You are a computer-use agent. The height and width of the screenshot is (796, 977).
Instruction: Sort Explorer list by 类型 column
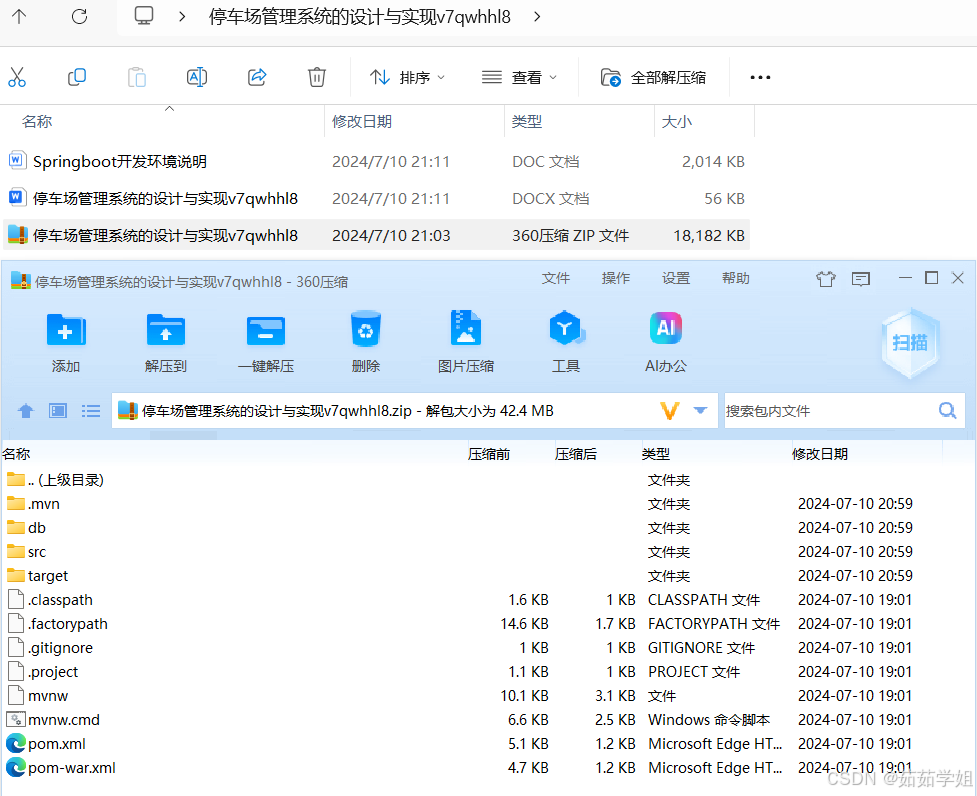tap(527, 121)
